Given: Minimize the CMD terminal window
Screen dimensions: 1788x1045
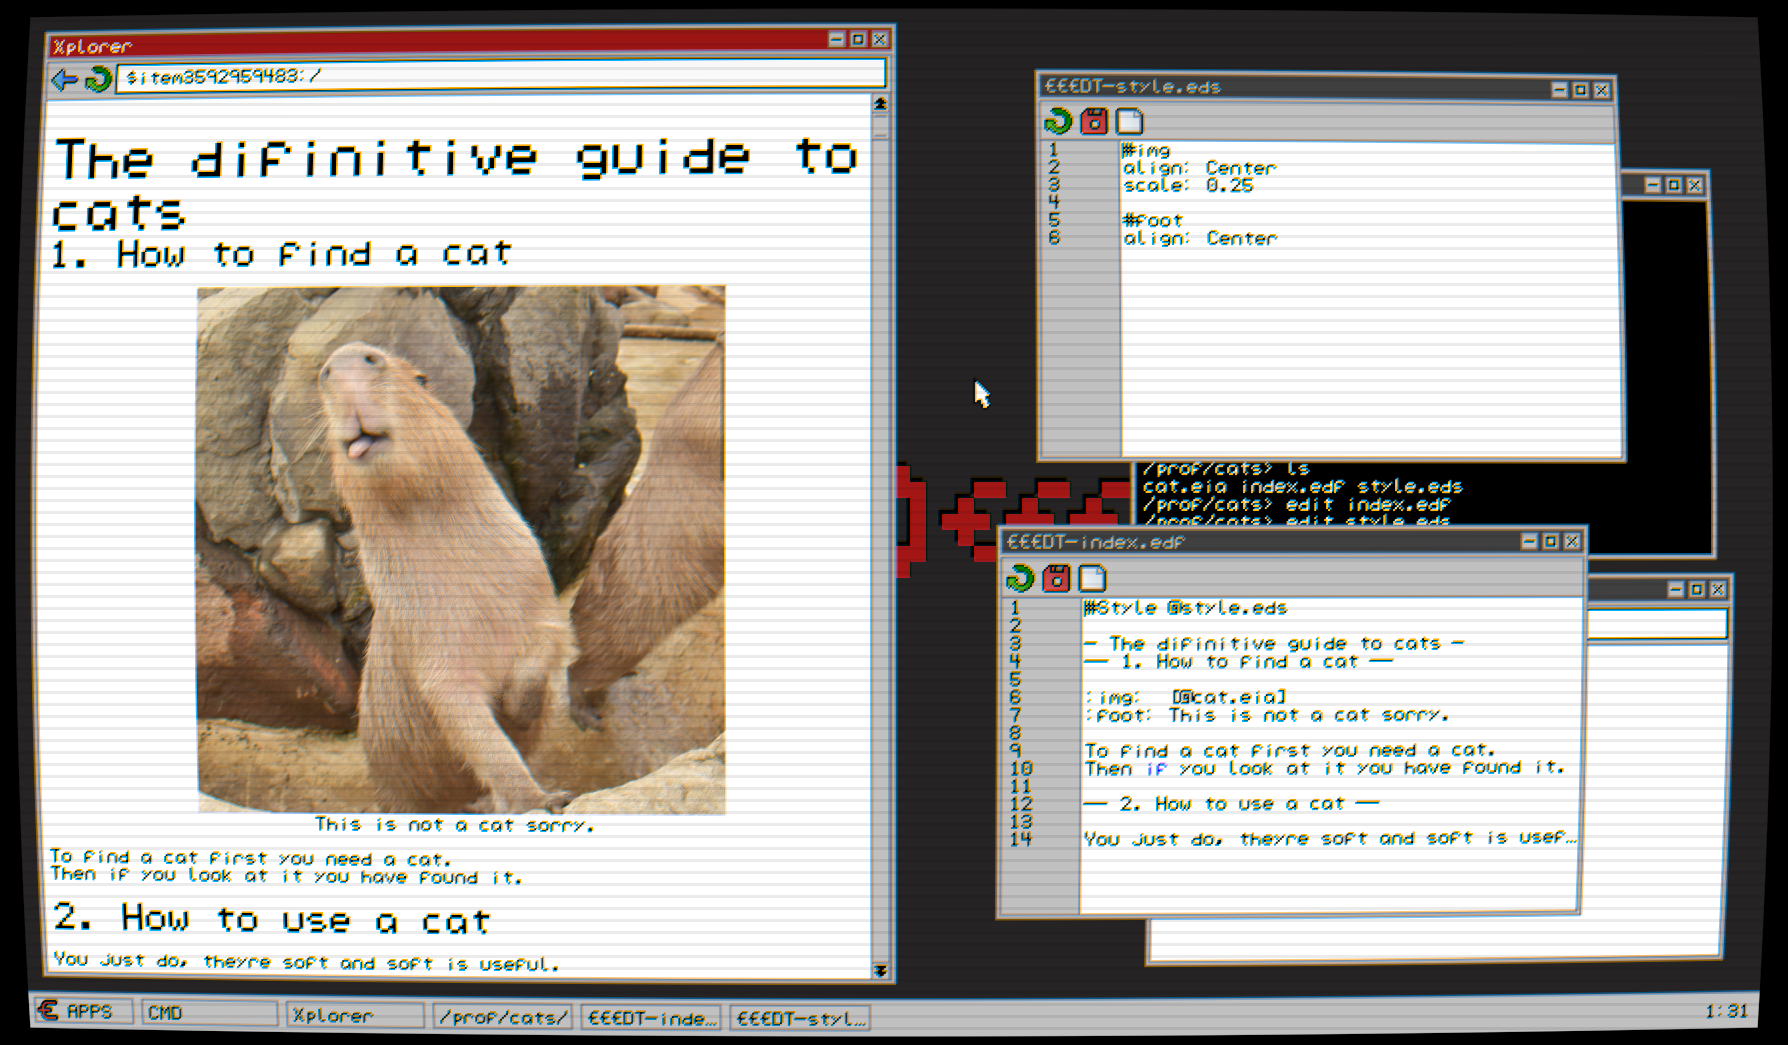Looking at the screenshot, I should coord(1652,185).
